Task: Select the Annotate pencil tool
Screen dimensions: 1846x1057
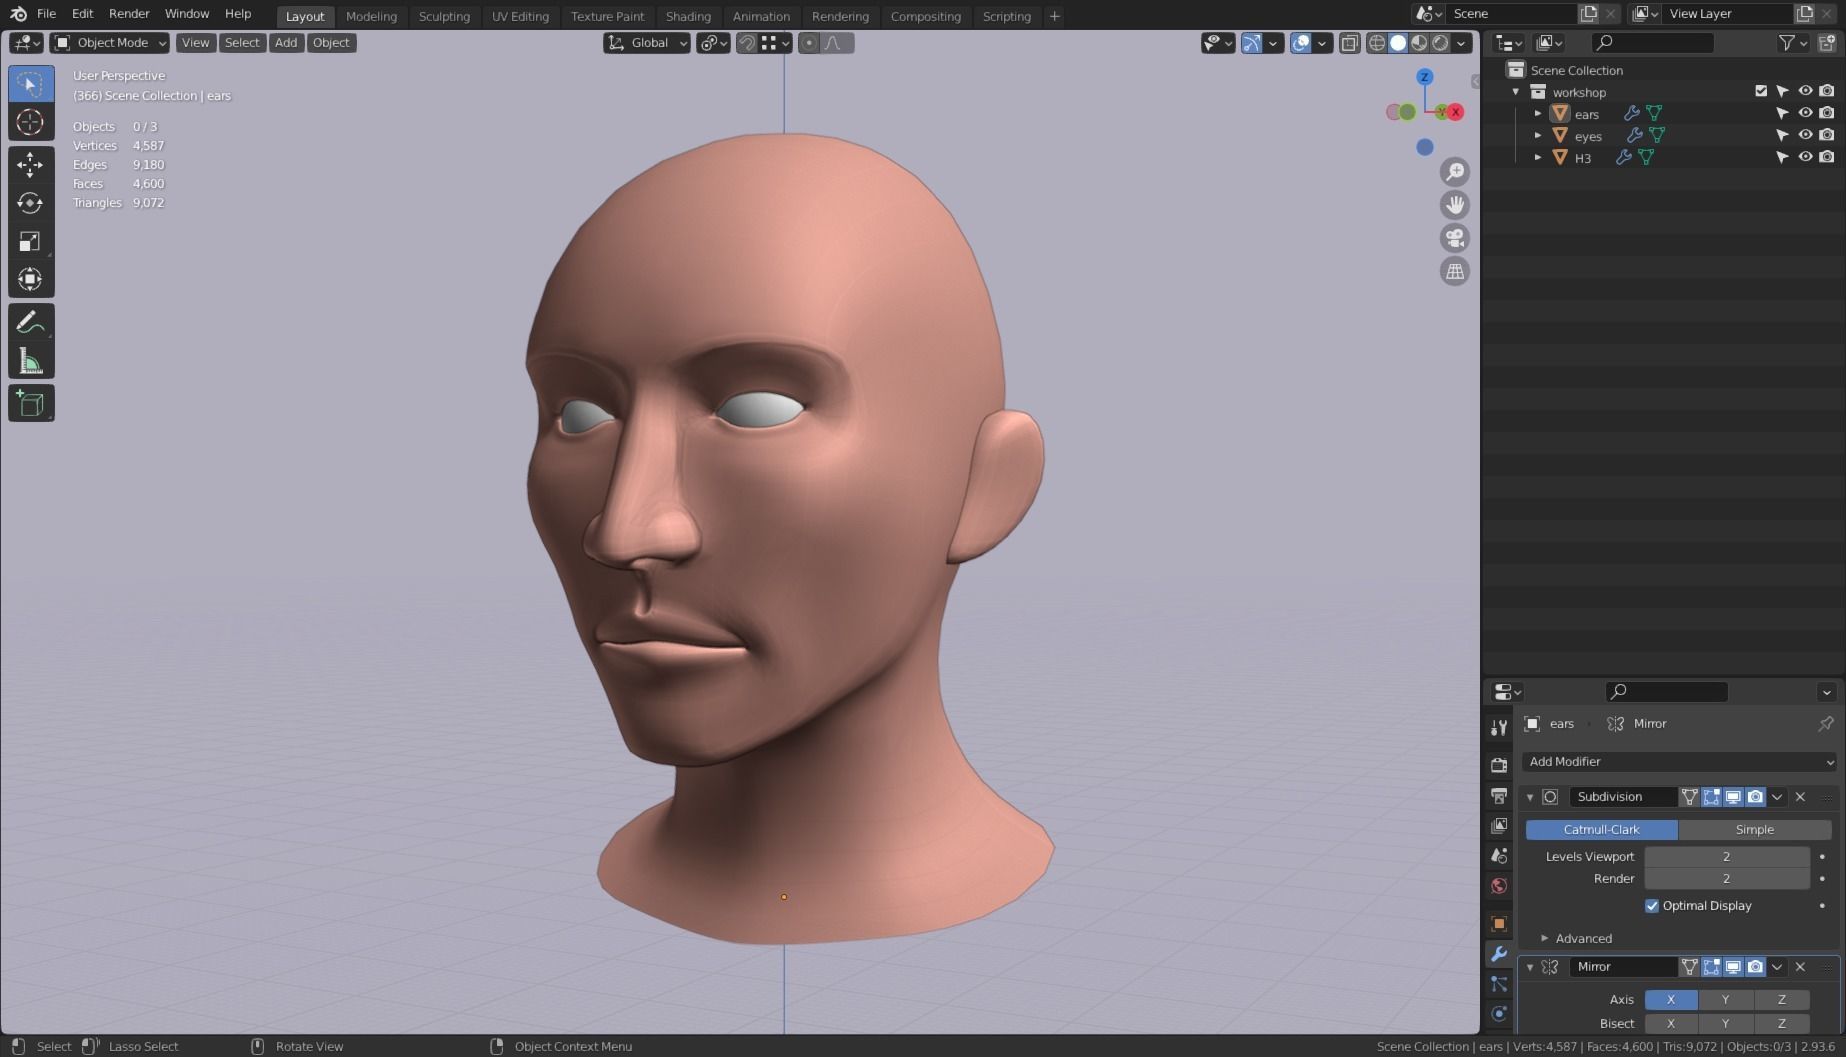Action: click(30, 322)
